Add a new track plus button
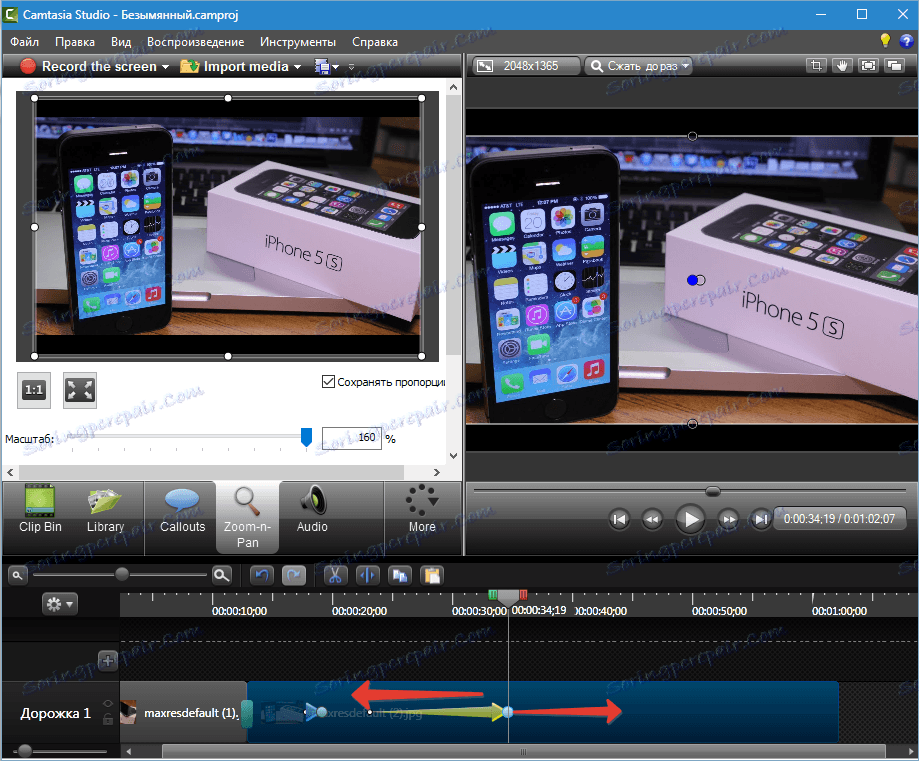Image resolution: width=919 pixels, height=761 pixels. click(x=108, y=661)
